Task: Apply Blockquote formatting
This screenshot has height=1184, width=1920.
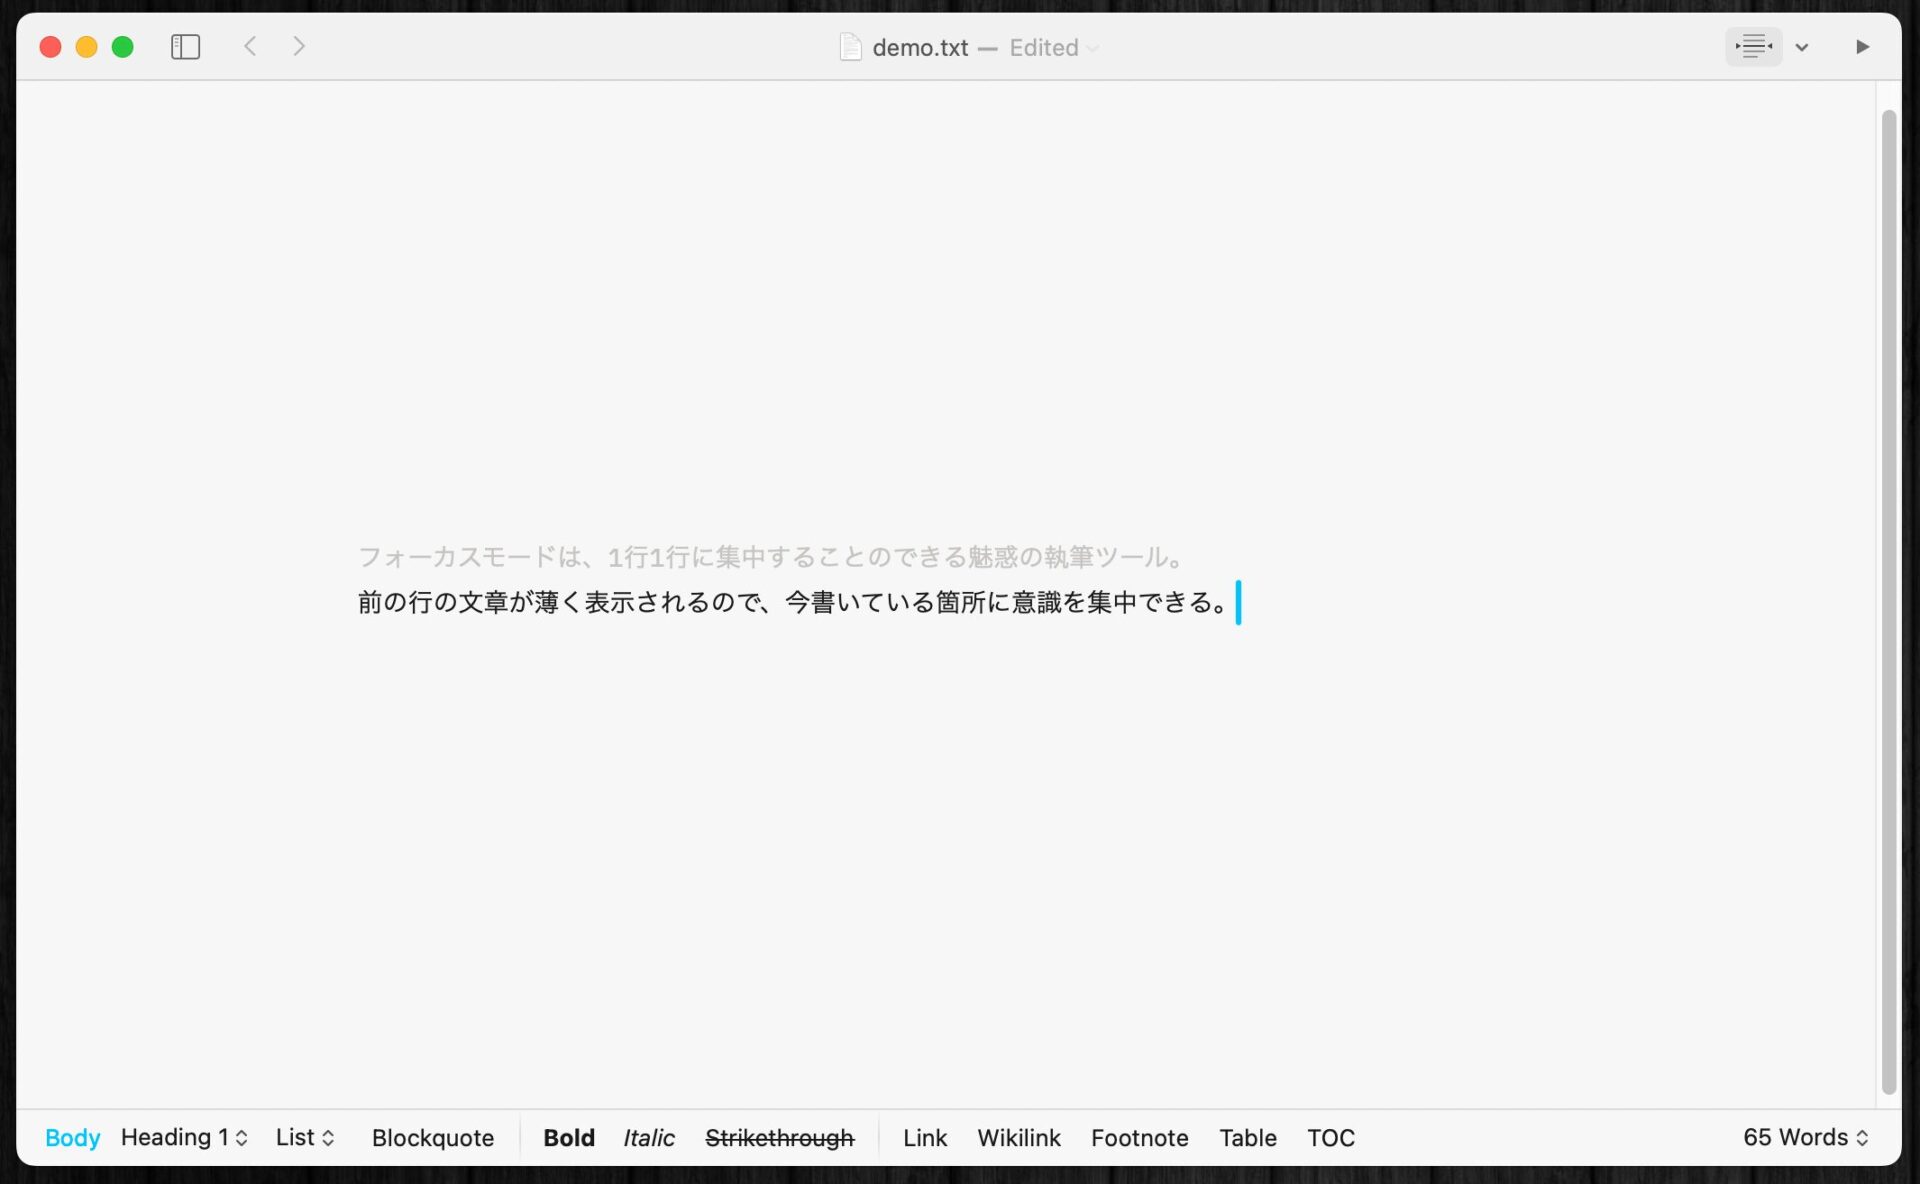Action: [x=432, y=1137]
